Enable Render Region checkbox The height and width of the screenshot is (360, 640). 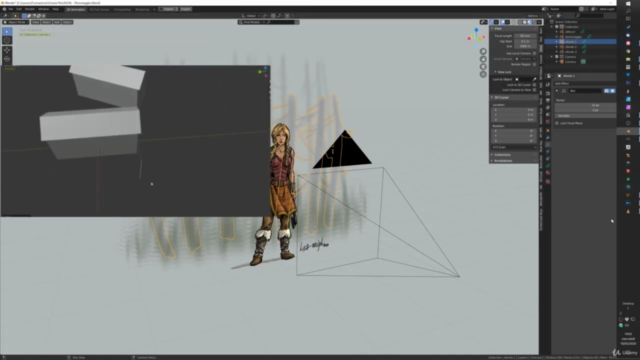[534, 64]
